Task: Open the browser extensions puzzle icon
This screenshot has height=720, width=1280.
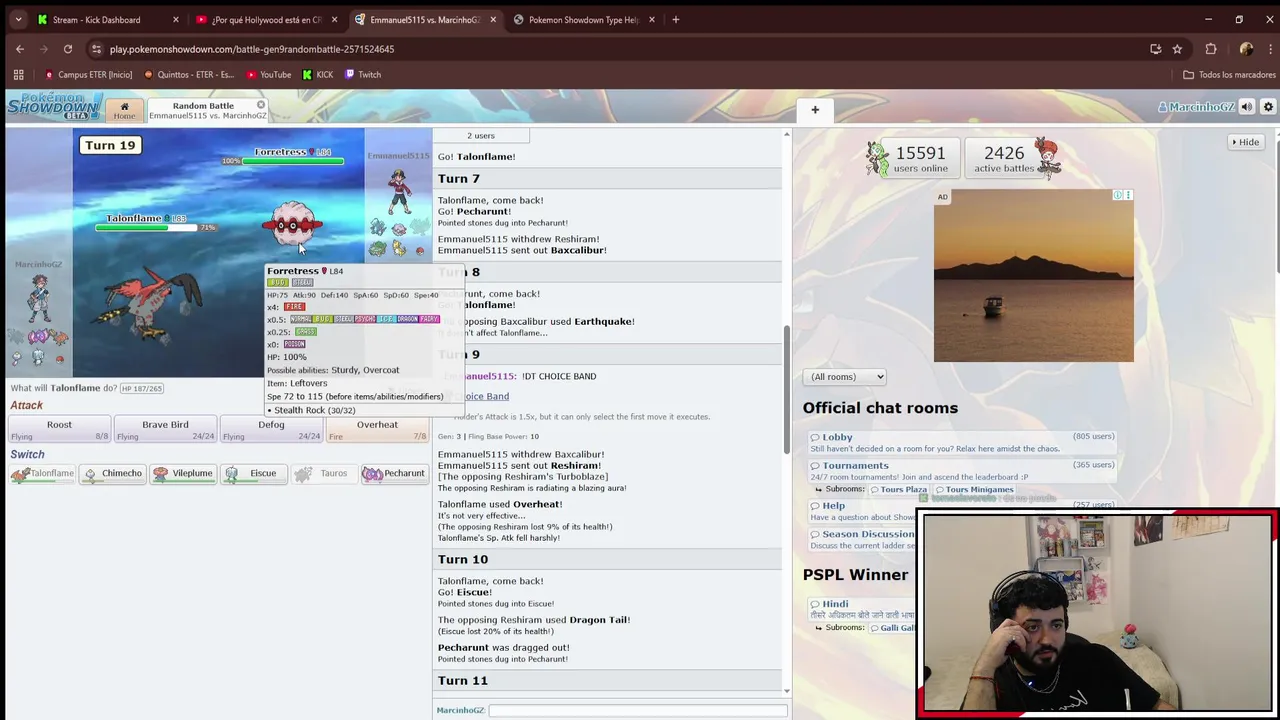Action: 1211,49
